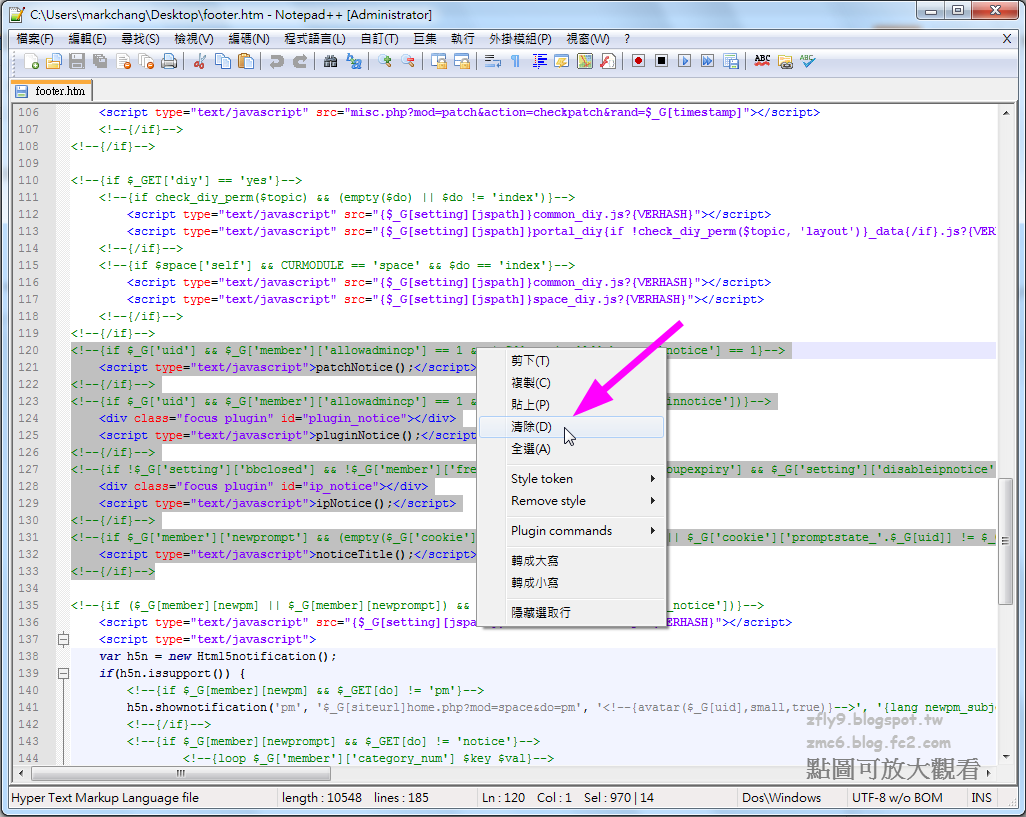Stop macro recording with square button
The width and height of the screenshot is (1026, 817).
662,61
